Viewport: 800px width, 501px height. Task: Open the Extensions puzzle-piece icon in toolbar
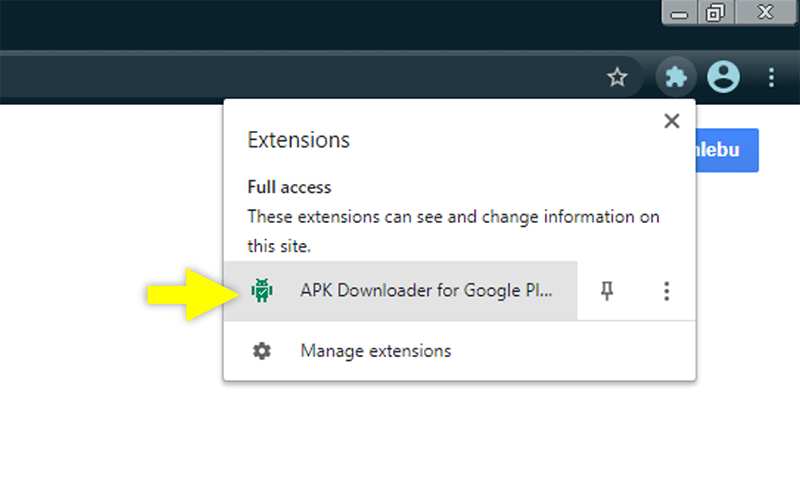pos(676,78)
